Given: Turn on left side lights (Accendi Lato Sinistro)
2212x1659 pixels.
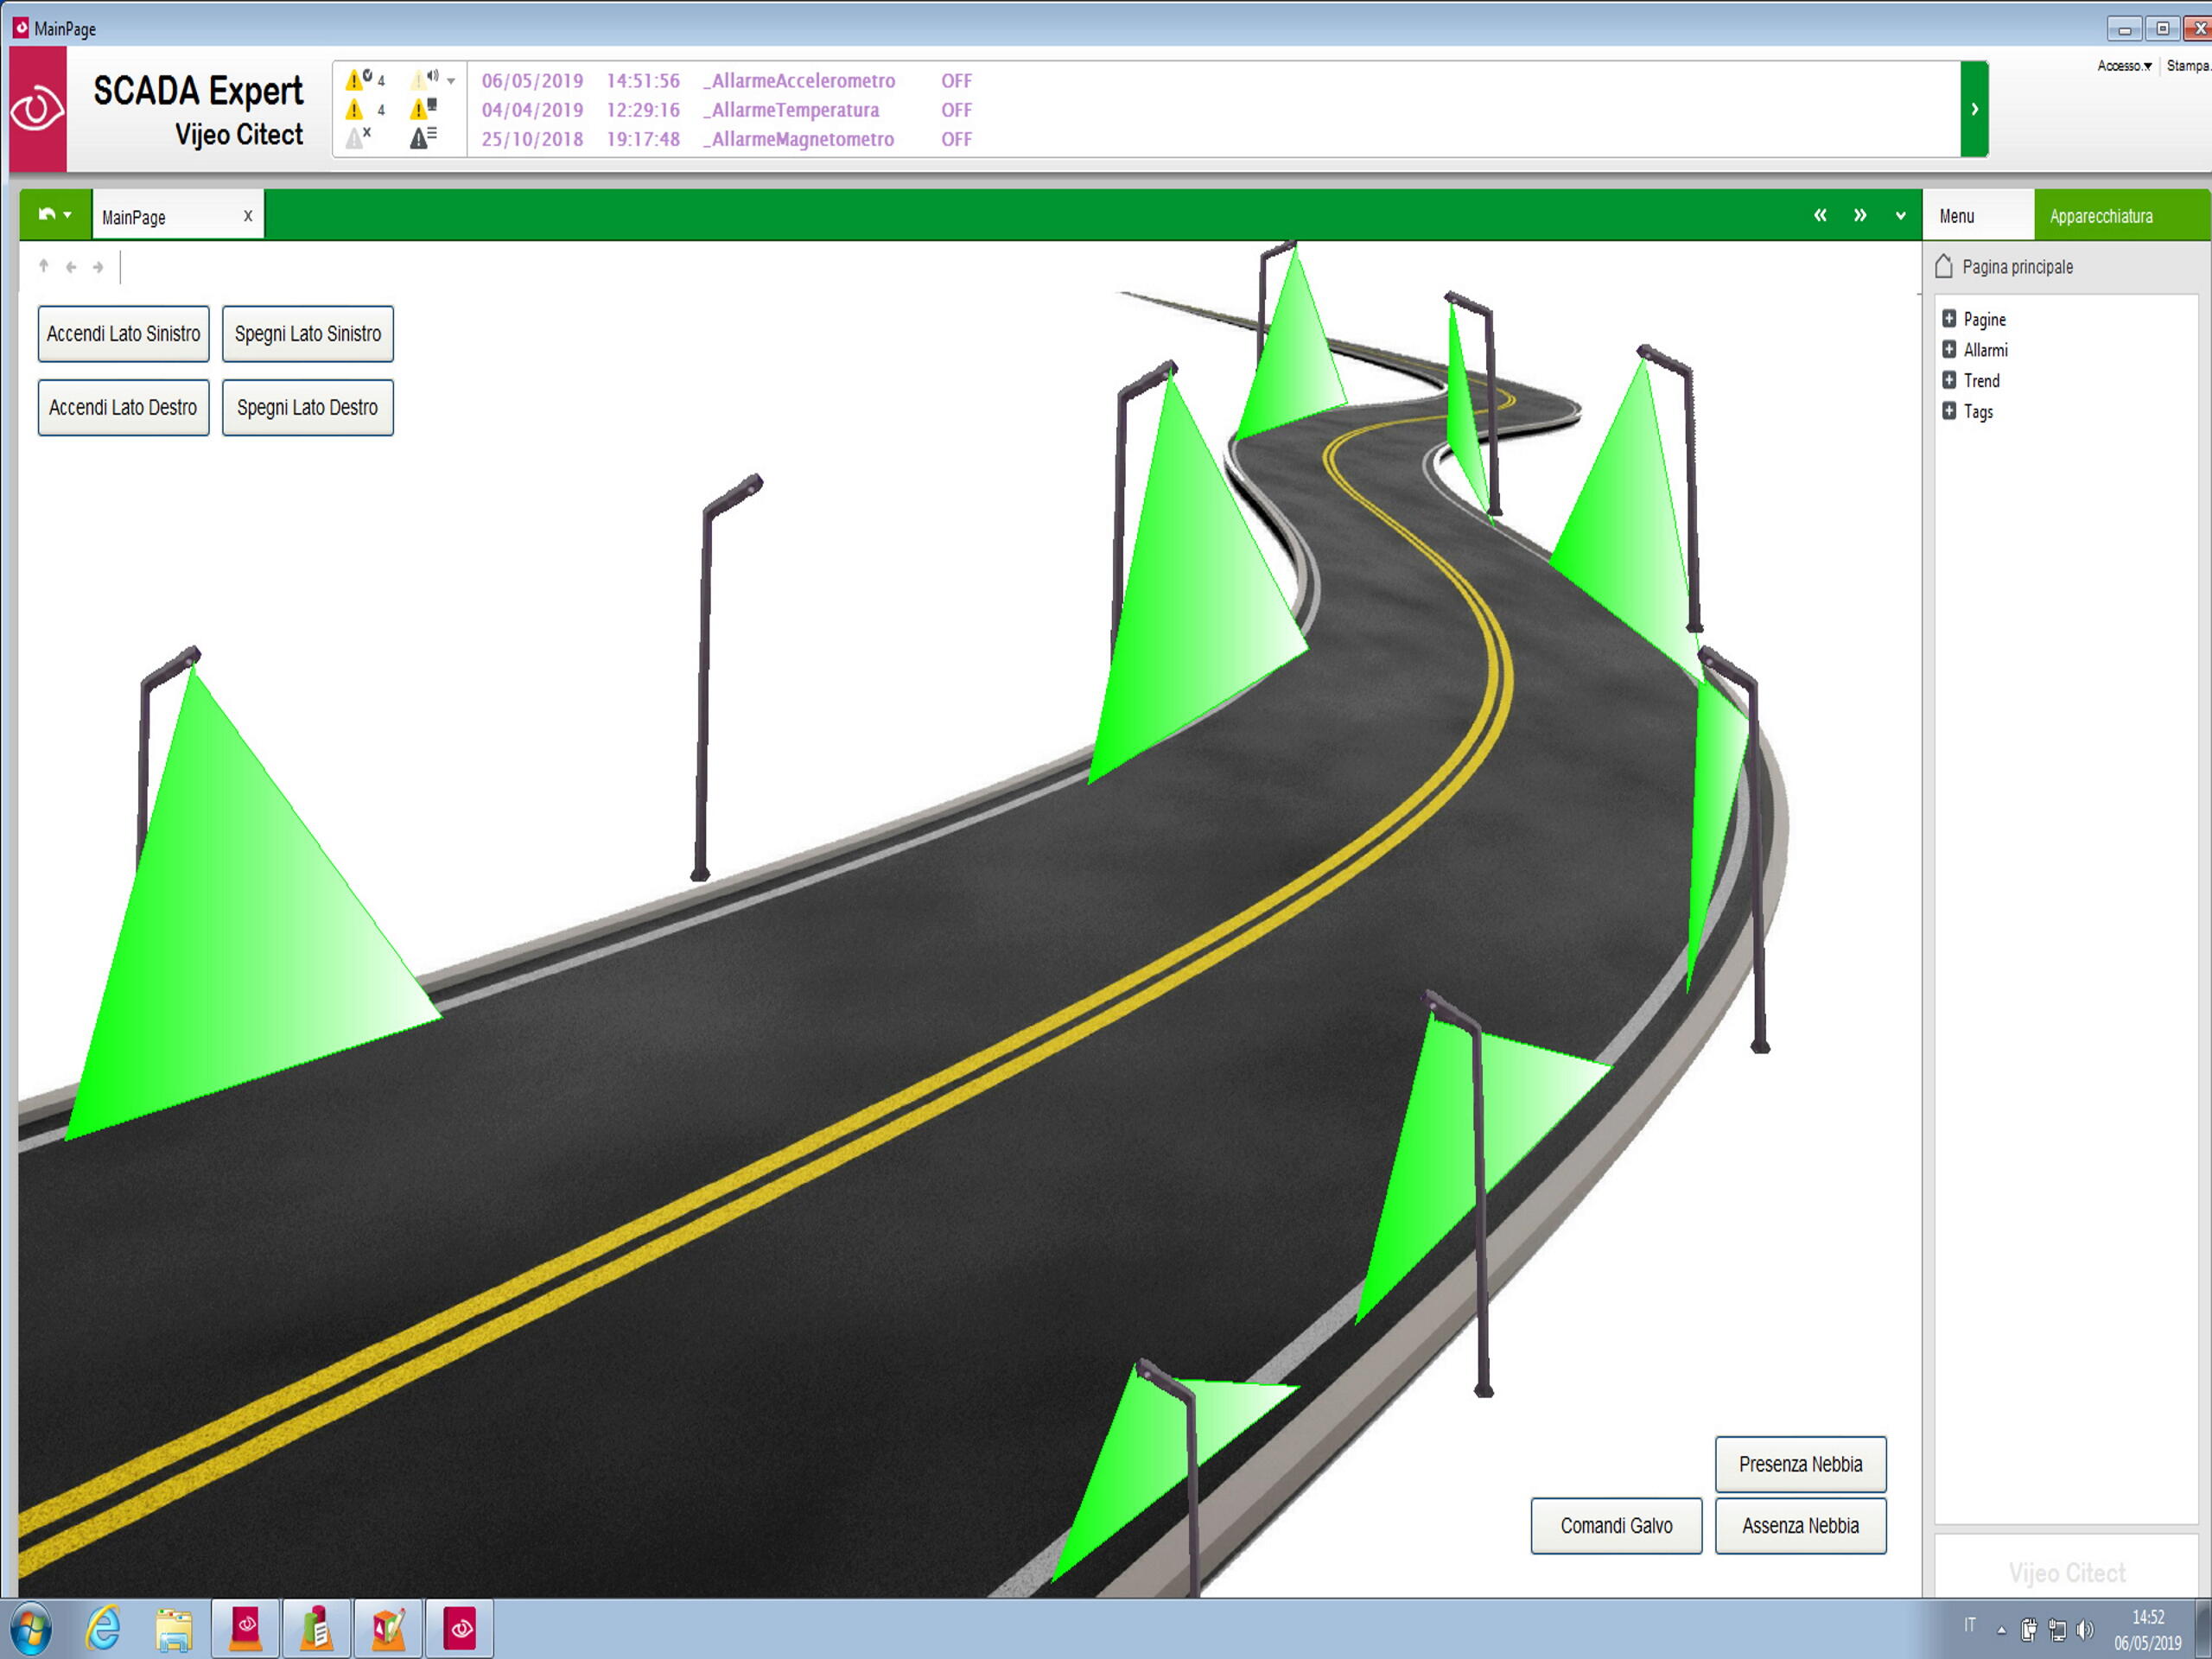Looking at the screenshot, I should (124, 334).
